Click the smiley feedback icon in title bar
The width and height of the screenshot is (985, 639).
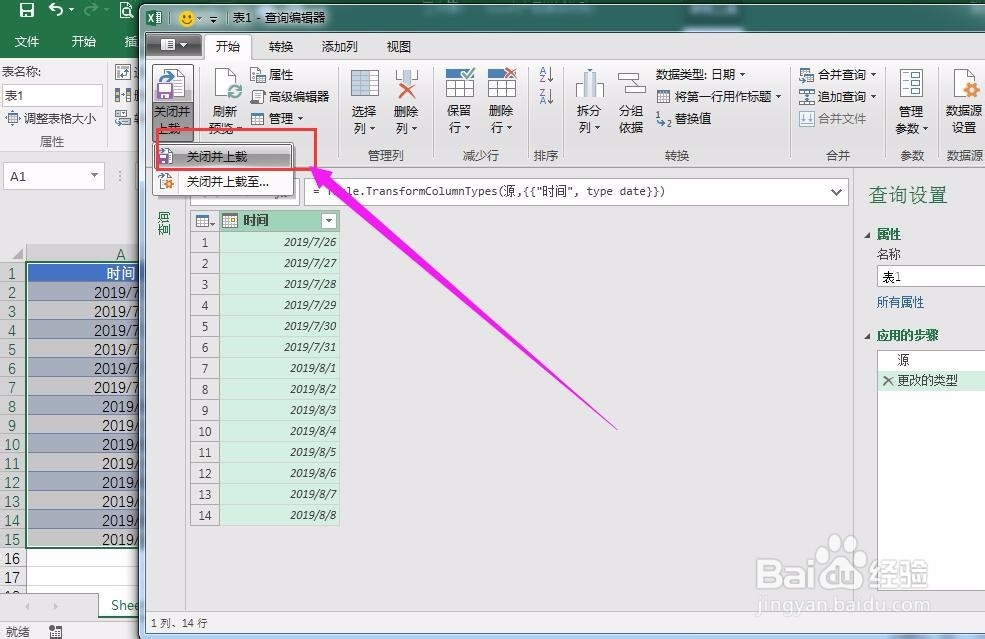point(186,18)
